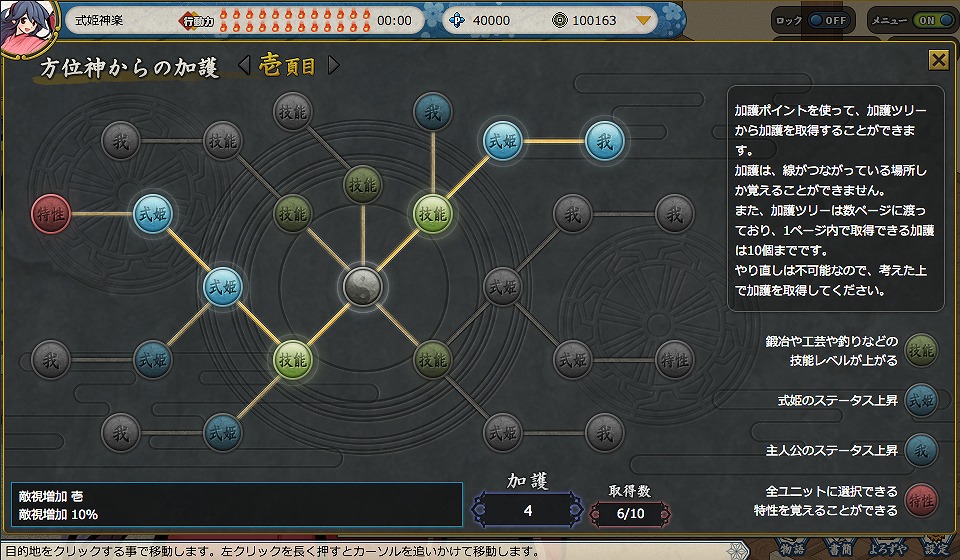The height and width of the screenshot is (560, 960).
Task: Click the blue 我 legend icon
Action: coord(921,449)
